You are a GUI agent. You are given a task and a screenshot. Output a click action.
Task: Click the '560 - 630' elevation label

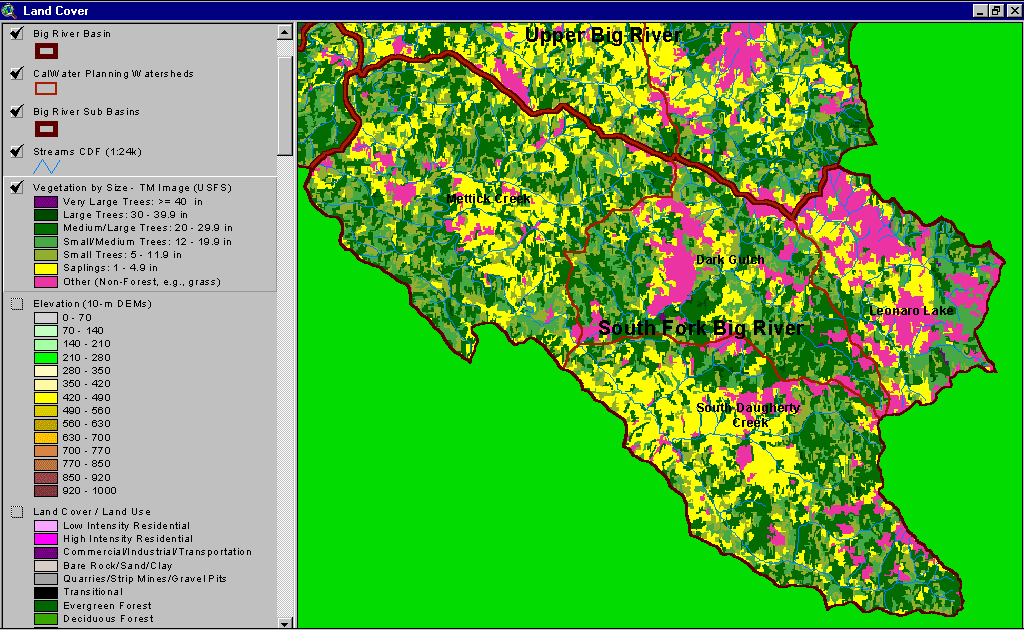point(87,424)
